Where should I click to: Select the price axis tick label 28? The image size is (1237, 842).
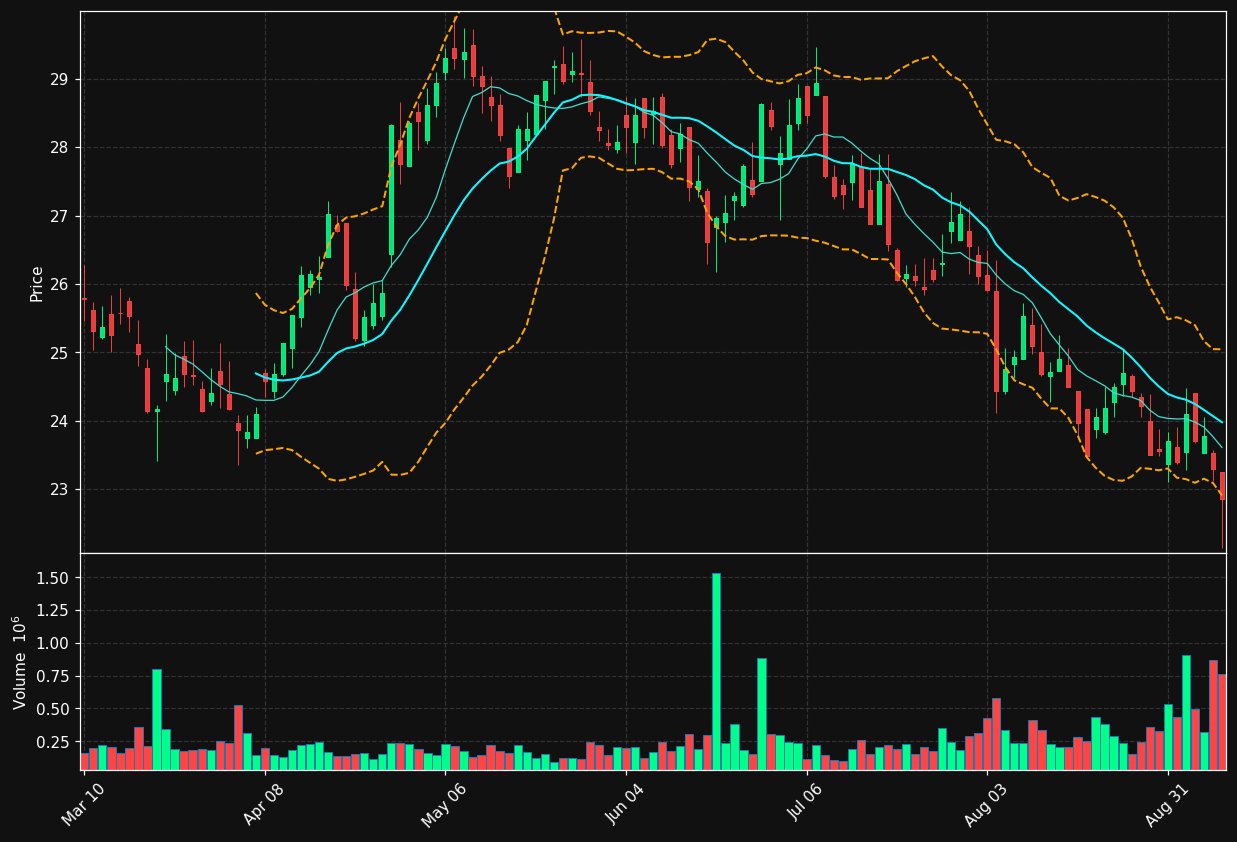click(x=62, y=148)
